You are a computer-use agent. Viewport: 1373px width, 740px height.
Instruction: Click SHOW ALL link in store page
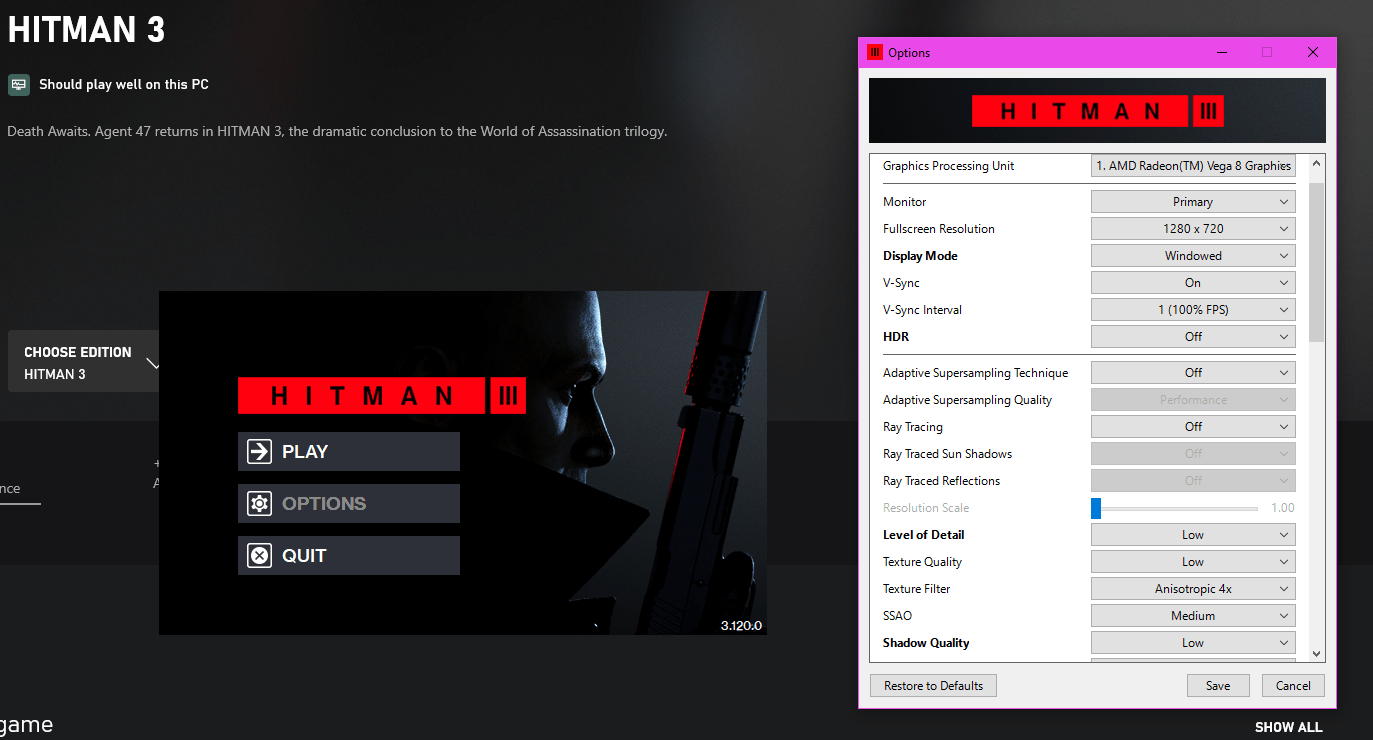point(1288,727)
